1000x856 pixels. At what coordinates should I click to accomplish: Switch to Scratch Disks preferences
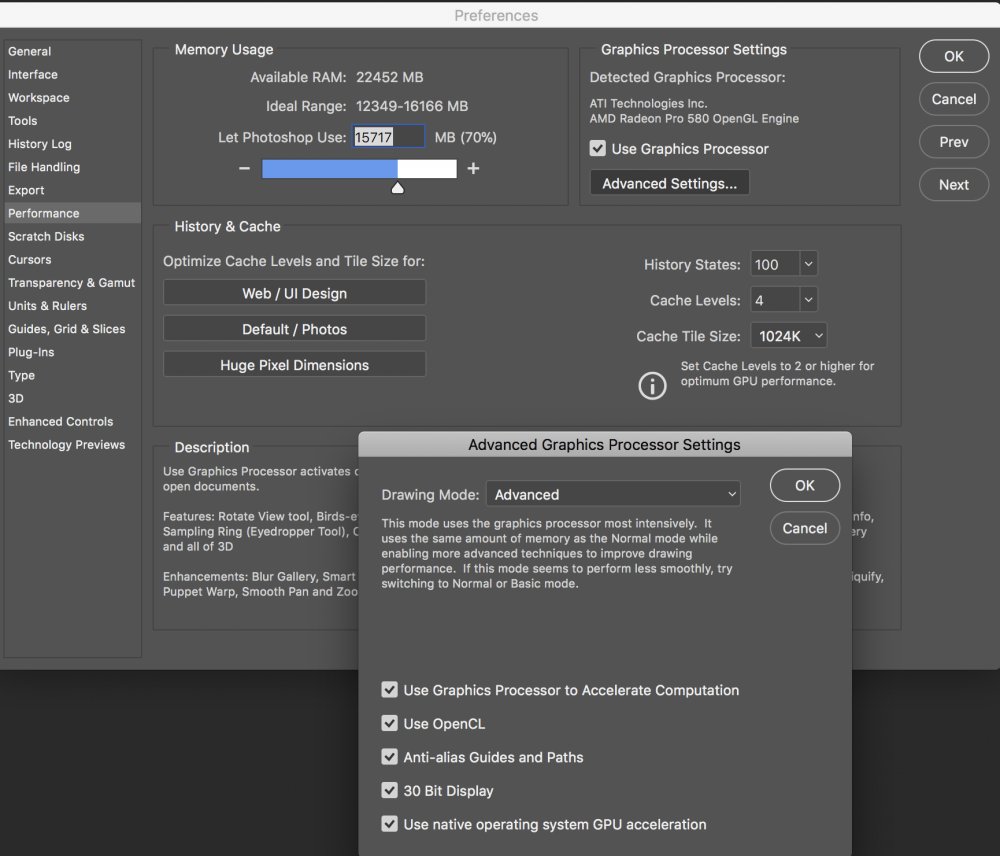click(x=47, y=237)
